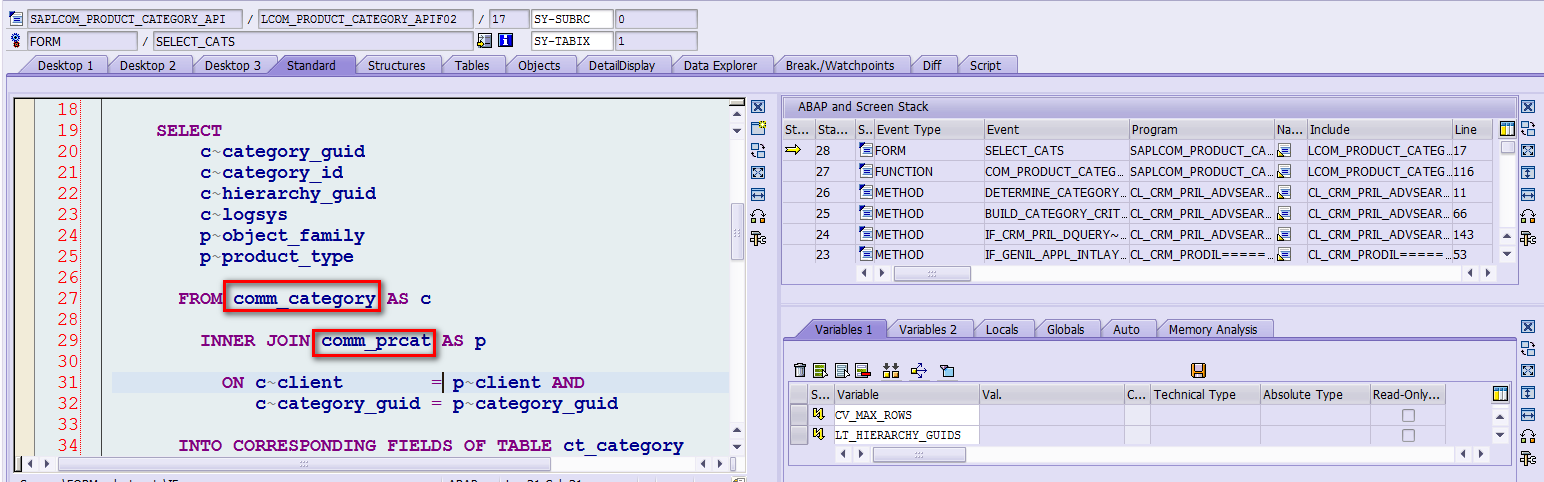Click Val. cell for CV_MAX_ROWS variable

[1052, 415]
